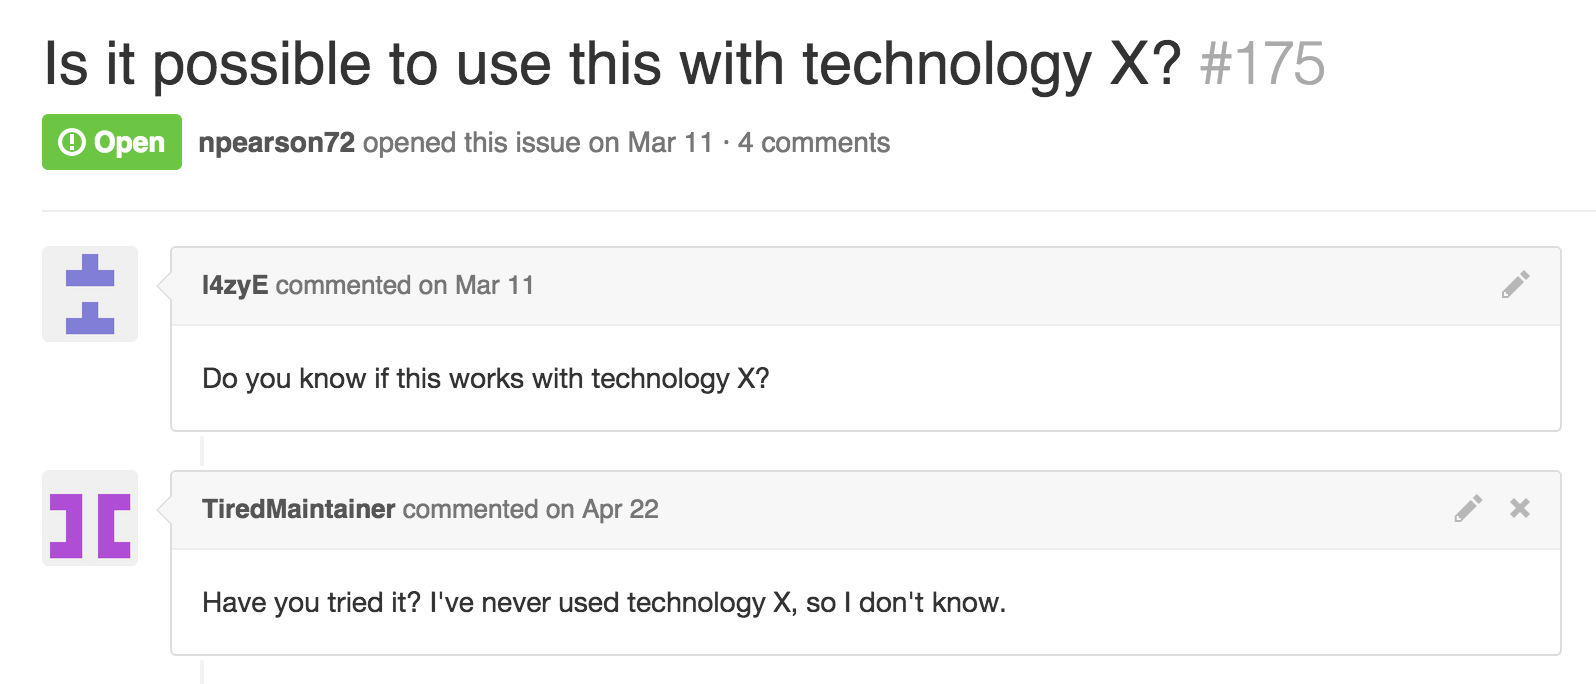1596x684 pixels.
Task: Open TiredMaintainer's purple avatar image
Action: [90, 518]
